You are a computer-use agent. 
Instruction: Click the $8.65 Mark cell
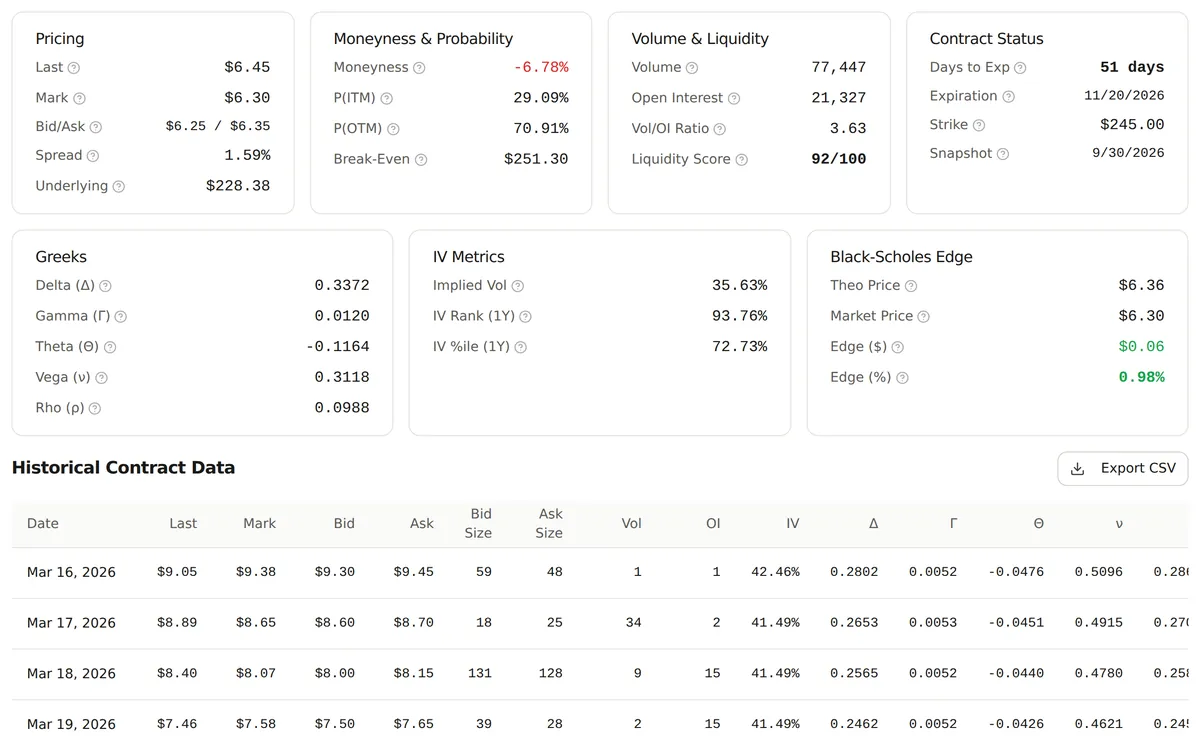[x=256, y=623]
